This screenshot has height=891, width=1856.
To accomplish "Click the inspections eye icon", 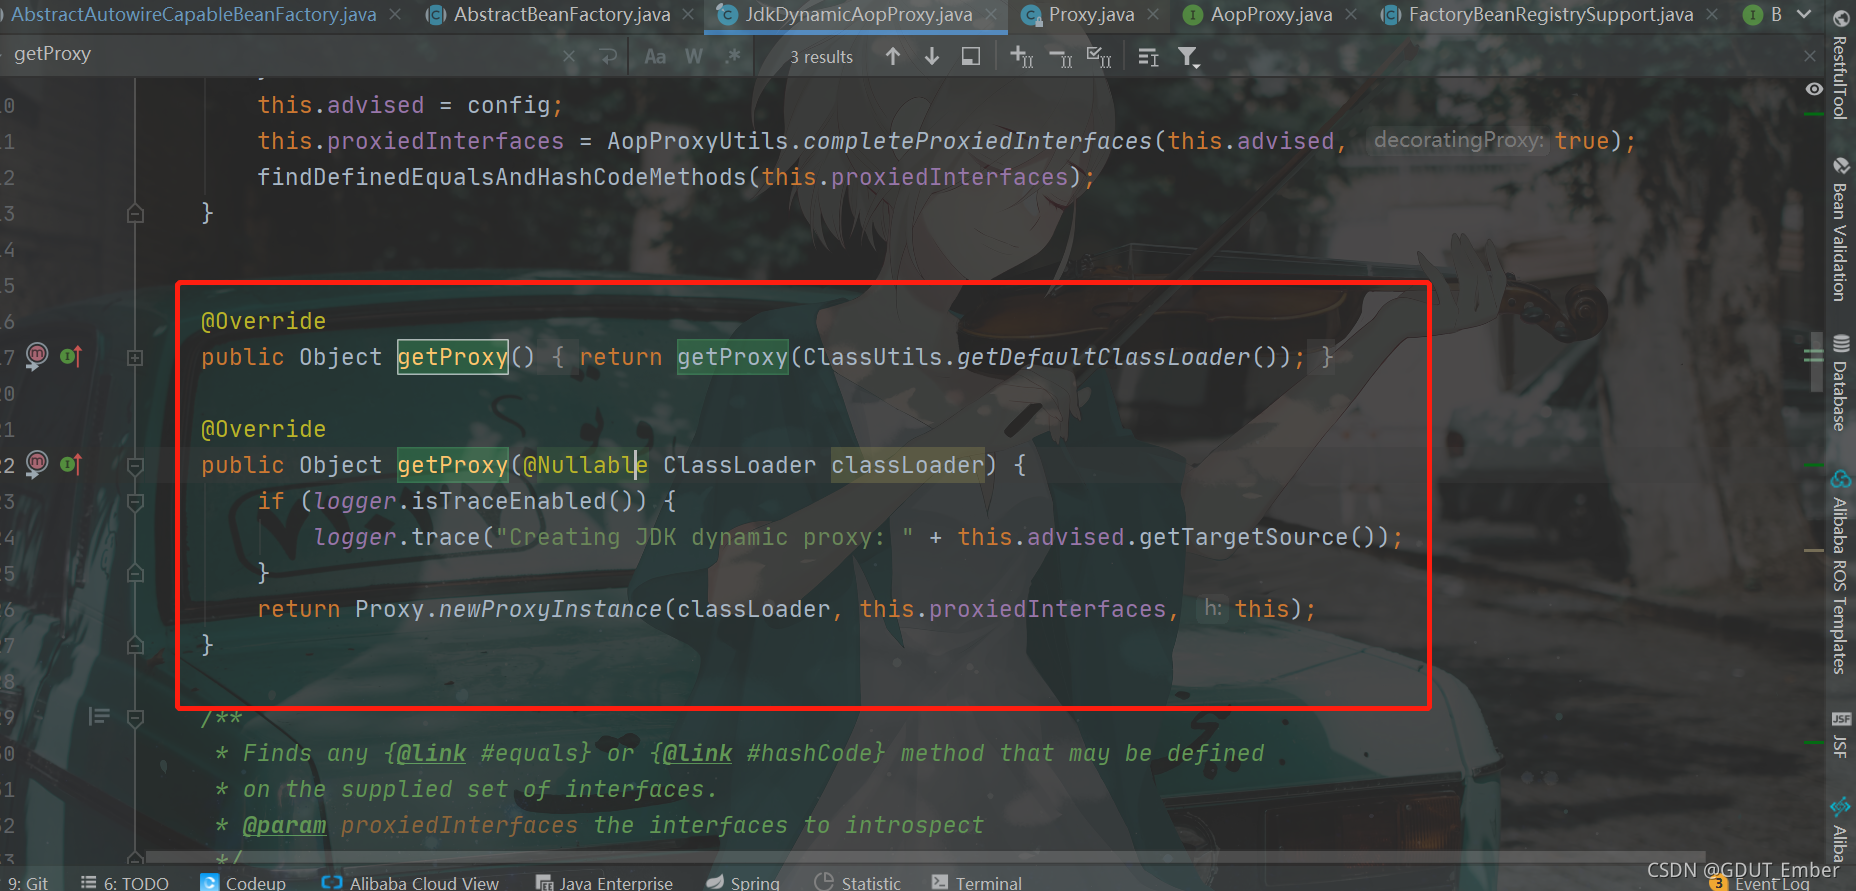I will [1814, 89].
